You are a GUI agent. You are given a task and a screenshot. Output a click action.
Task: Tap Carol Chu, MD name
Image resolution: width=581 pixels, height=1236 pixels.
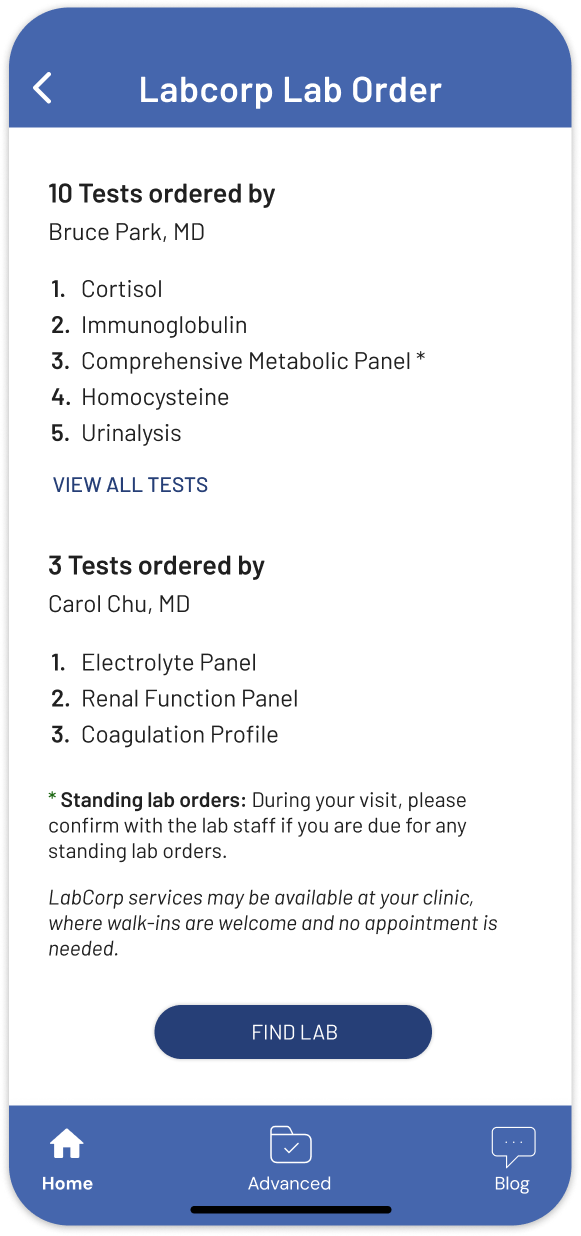point(119,605)
